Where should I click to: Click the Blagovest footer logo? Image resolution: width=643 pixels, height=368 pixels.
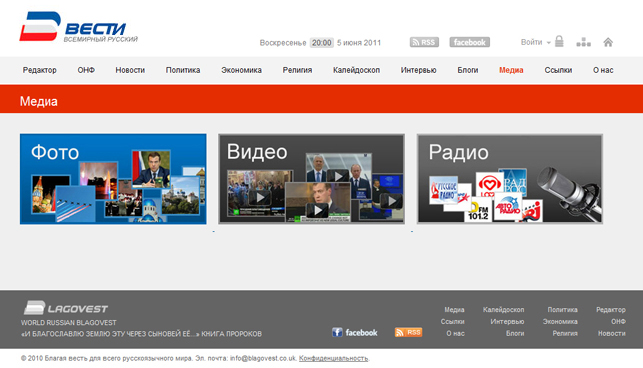coord(66,308)
